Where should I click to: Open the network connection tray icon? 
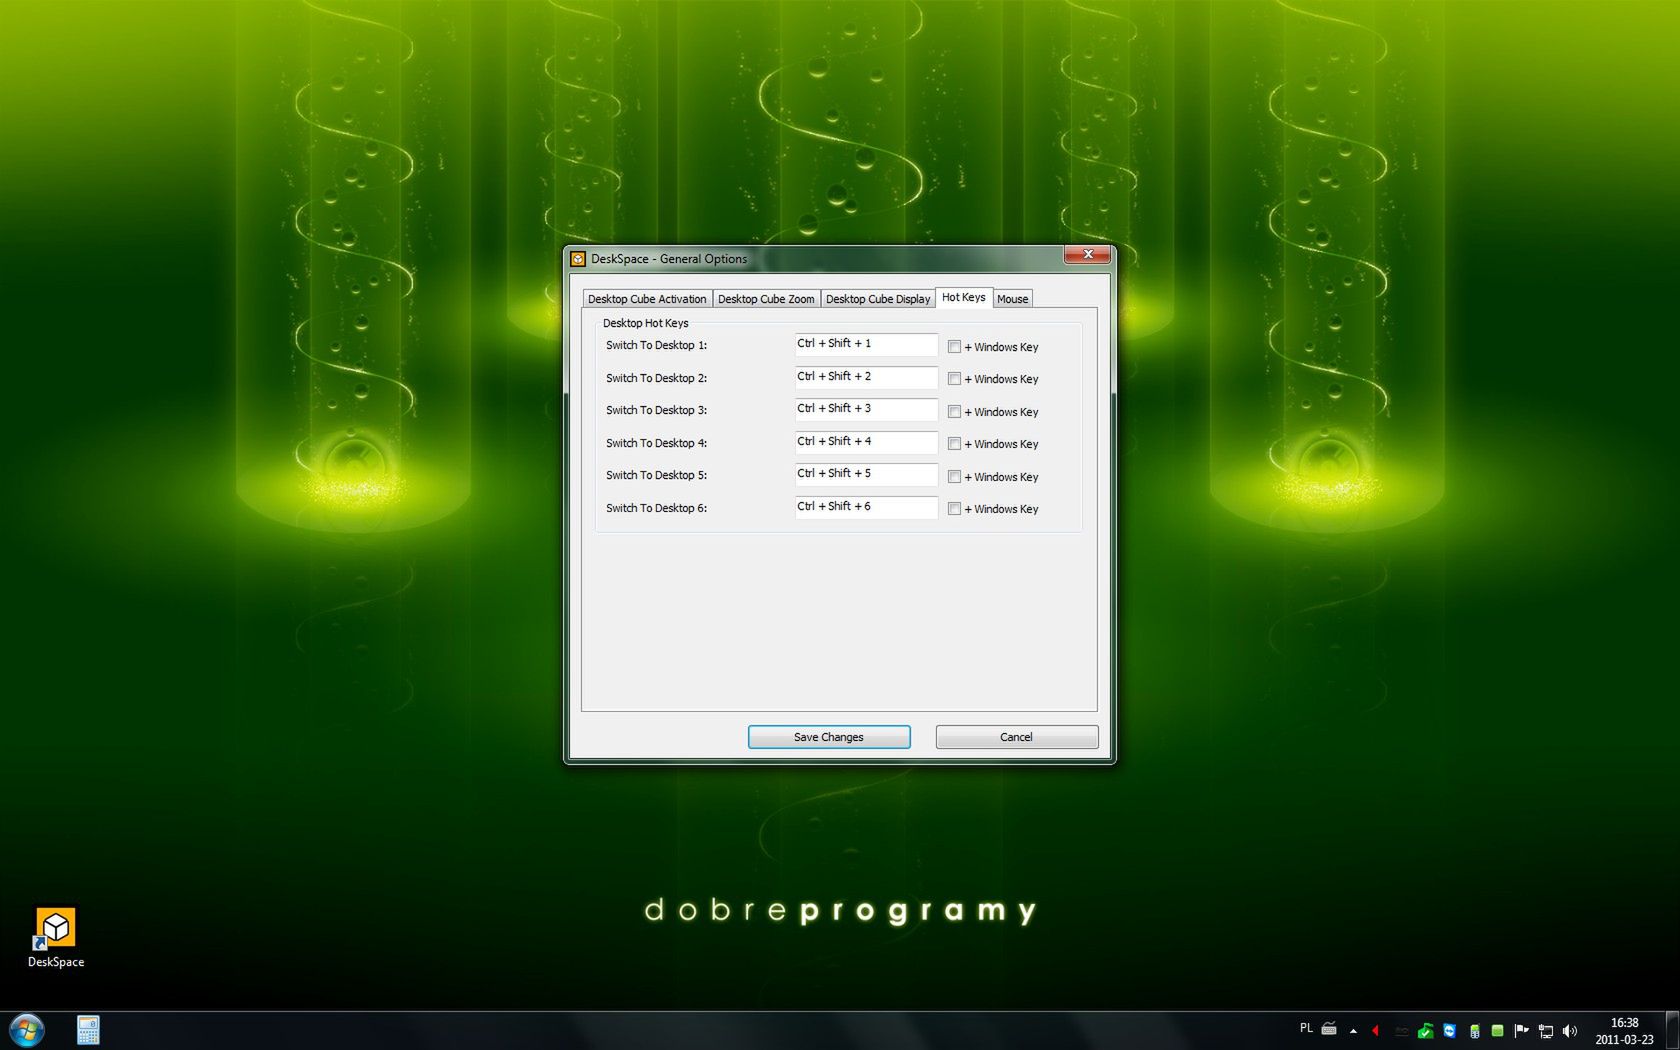[x=1546, y=1031]
